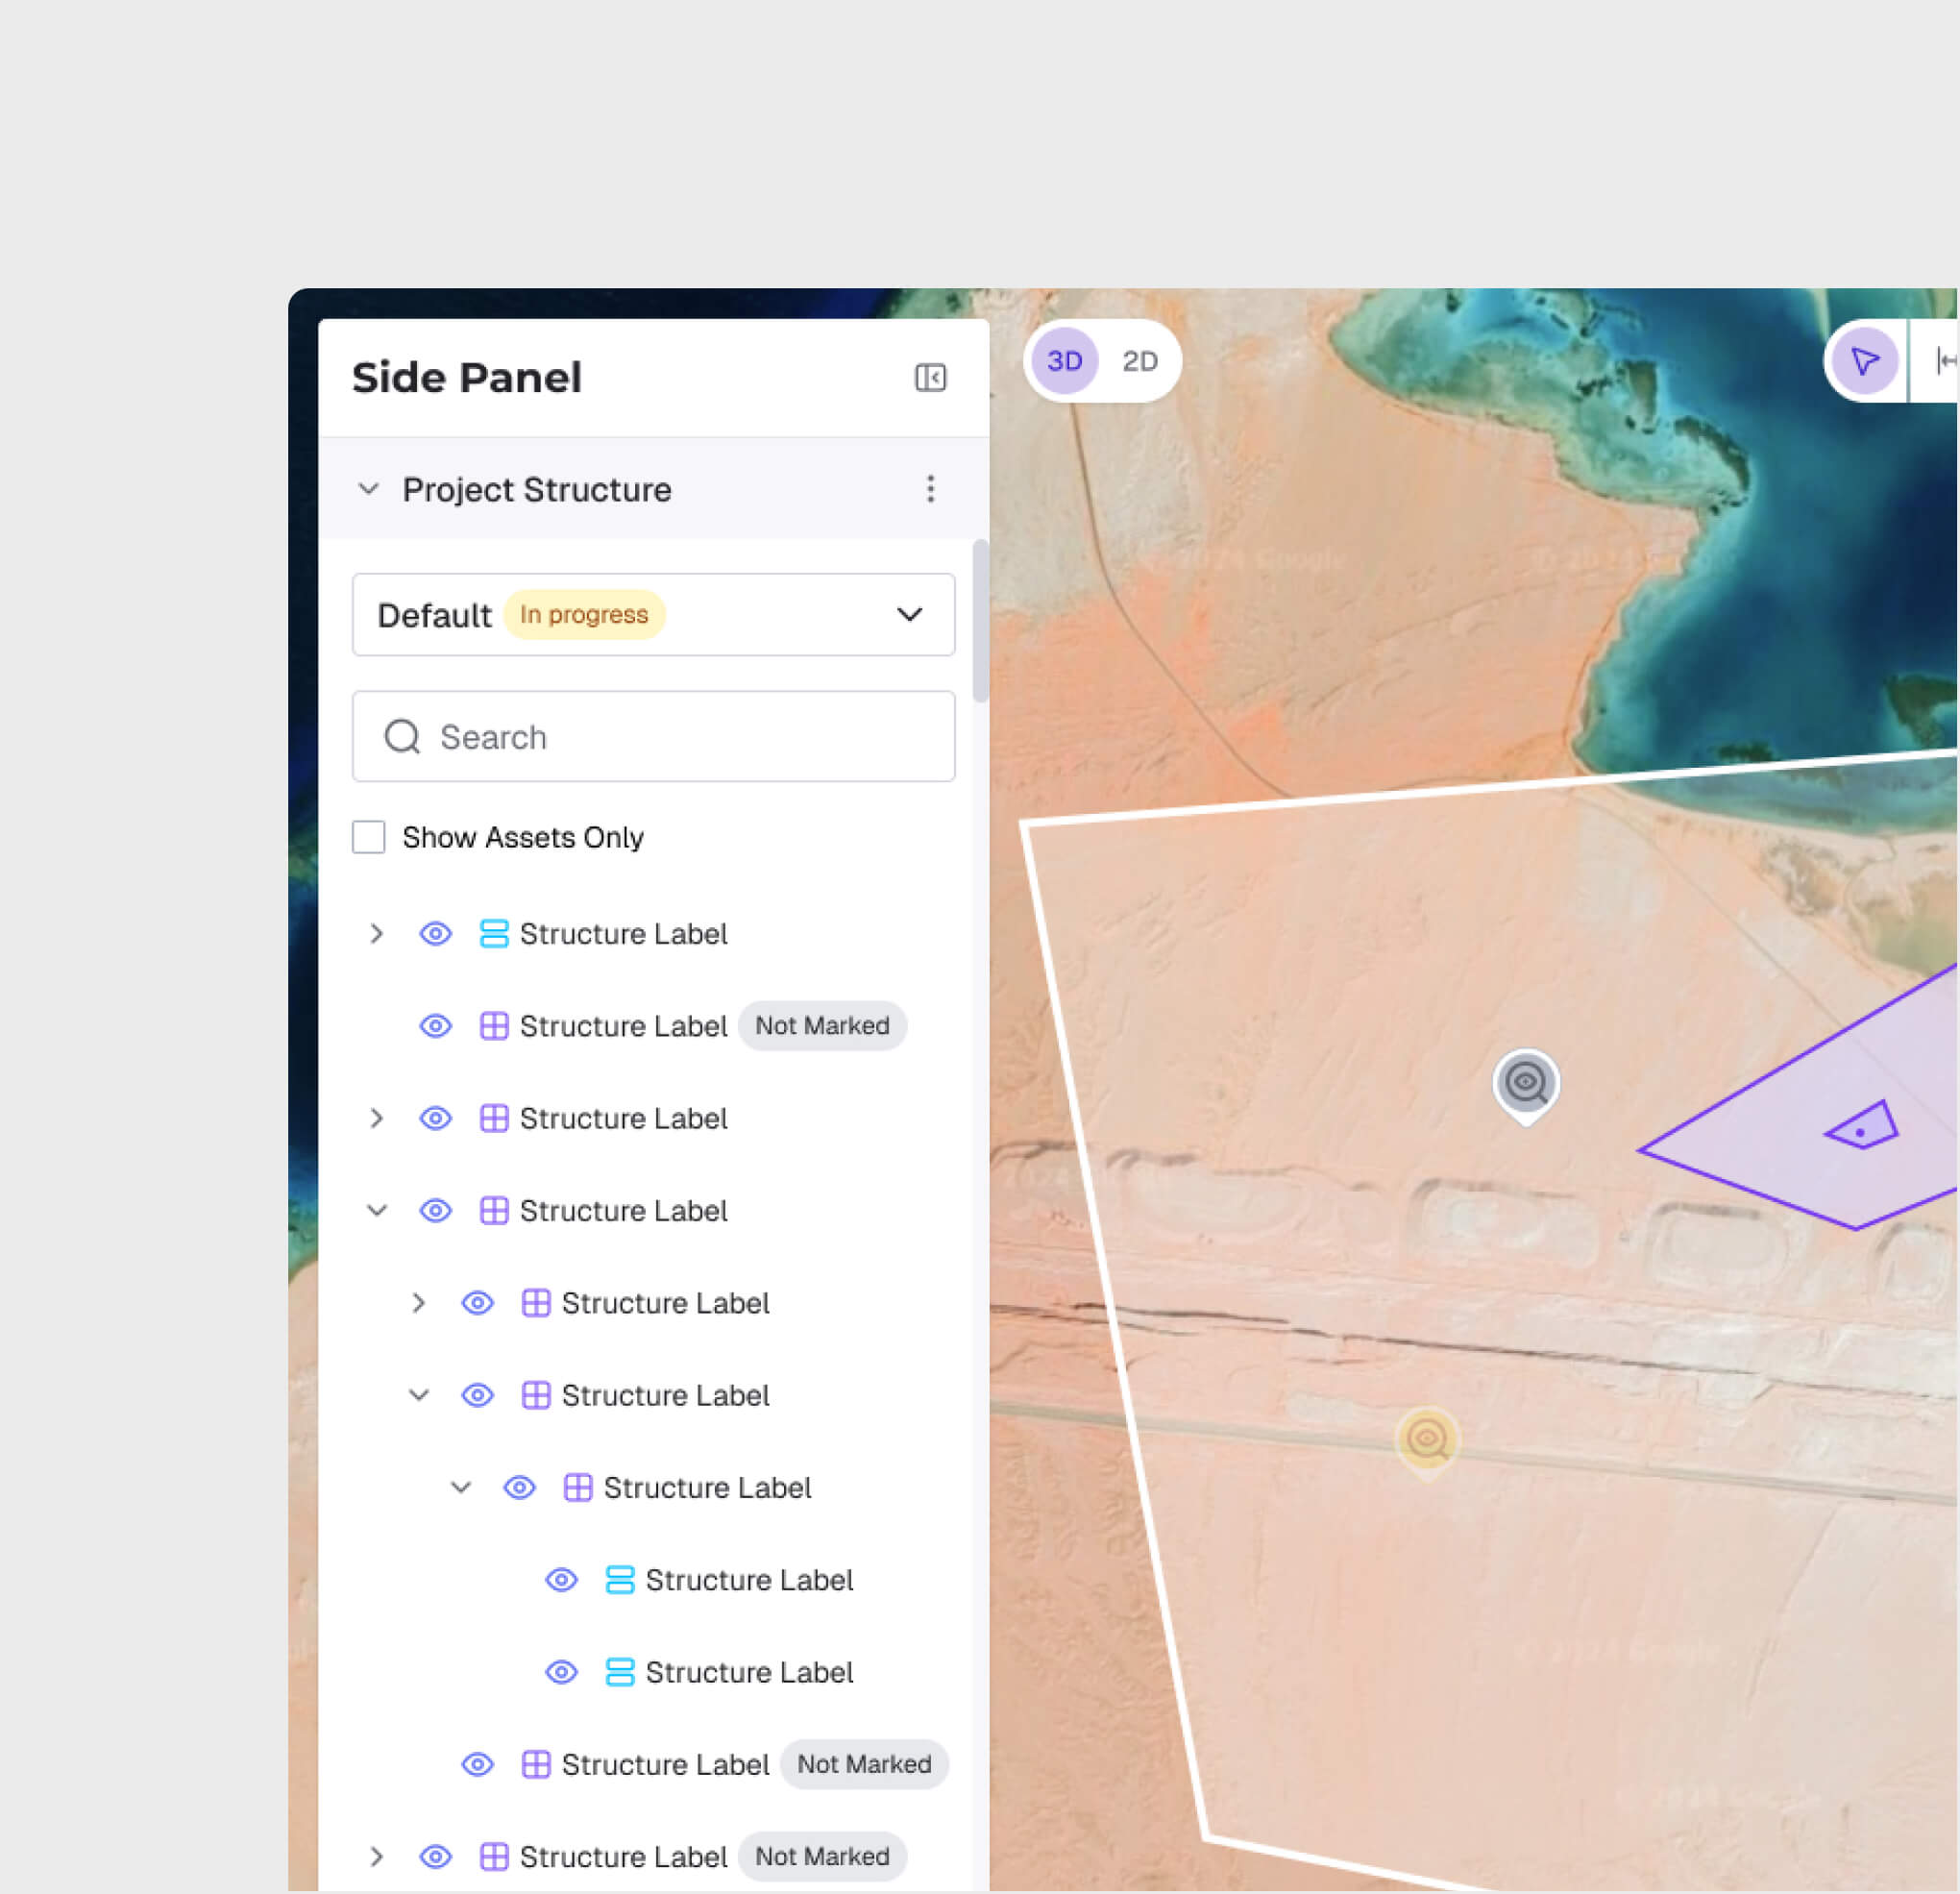
Task: Click the search magnifier icon
Action: [401, 737]
